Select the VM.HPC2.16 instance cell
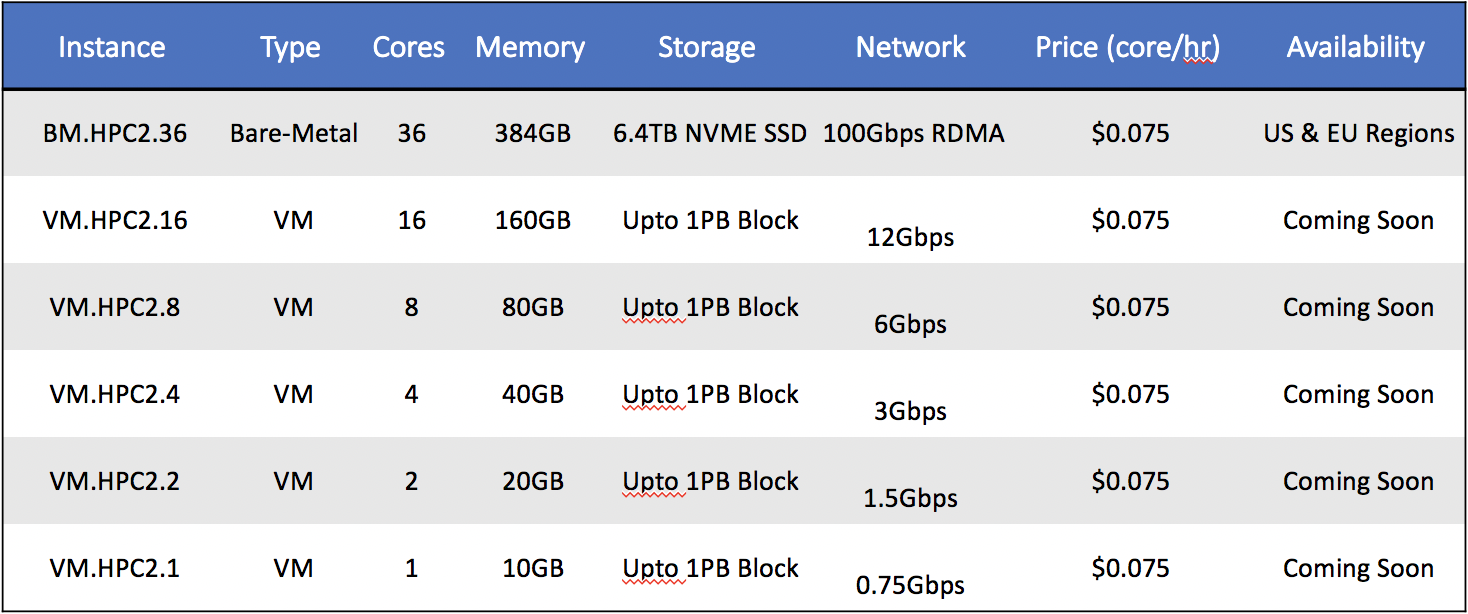This screenshot has height=614, width=1468. [115, 220]
